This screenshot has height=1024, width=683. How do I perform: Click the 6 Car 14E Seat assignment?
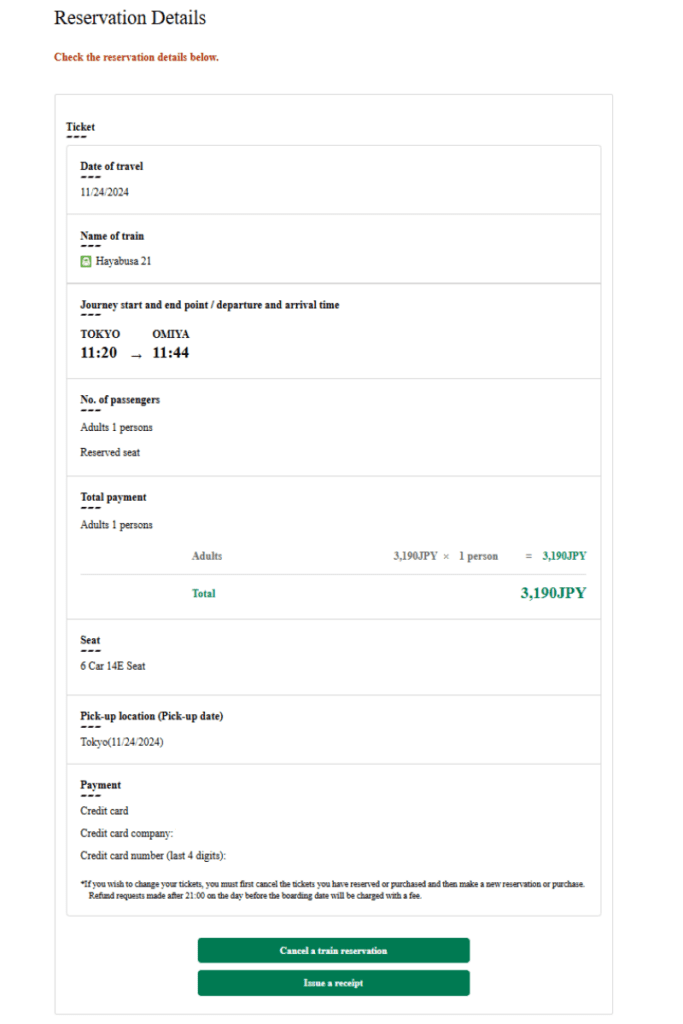coord(113,665)
